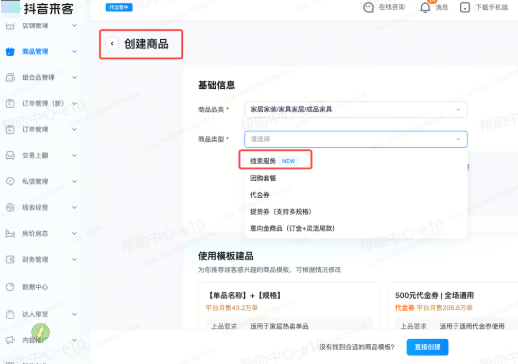Screen dimensions: 518x364
Task: Open 在线咨询 online chat icon
Action: tap(368, 7)
